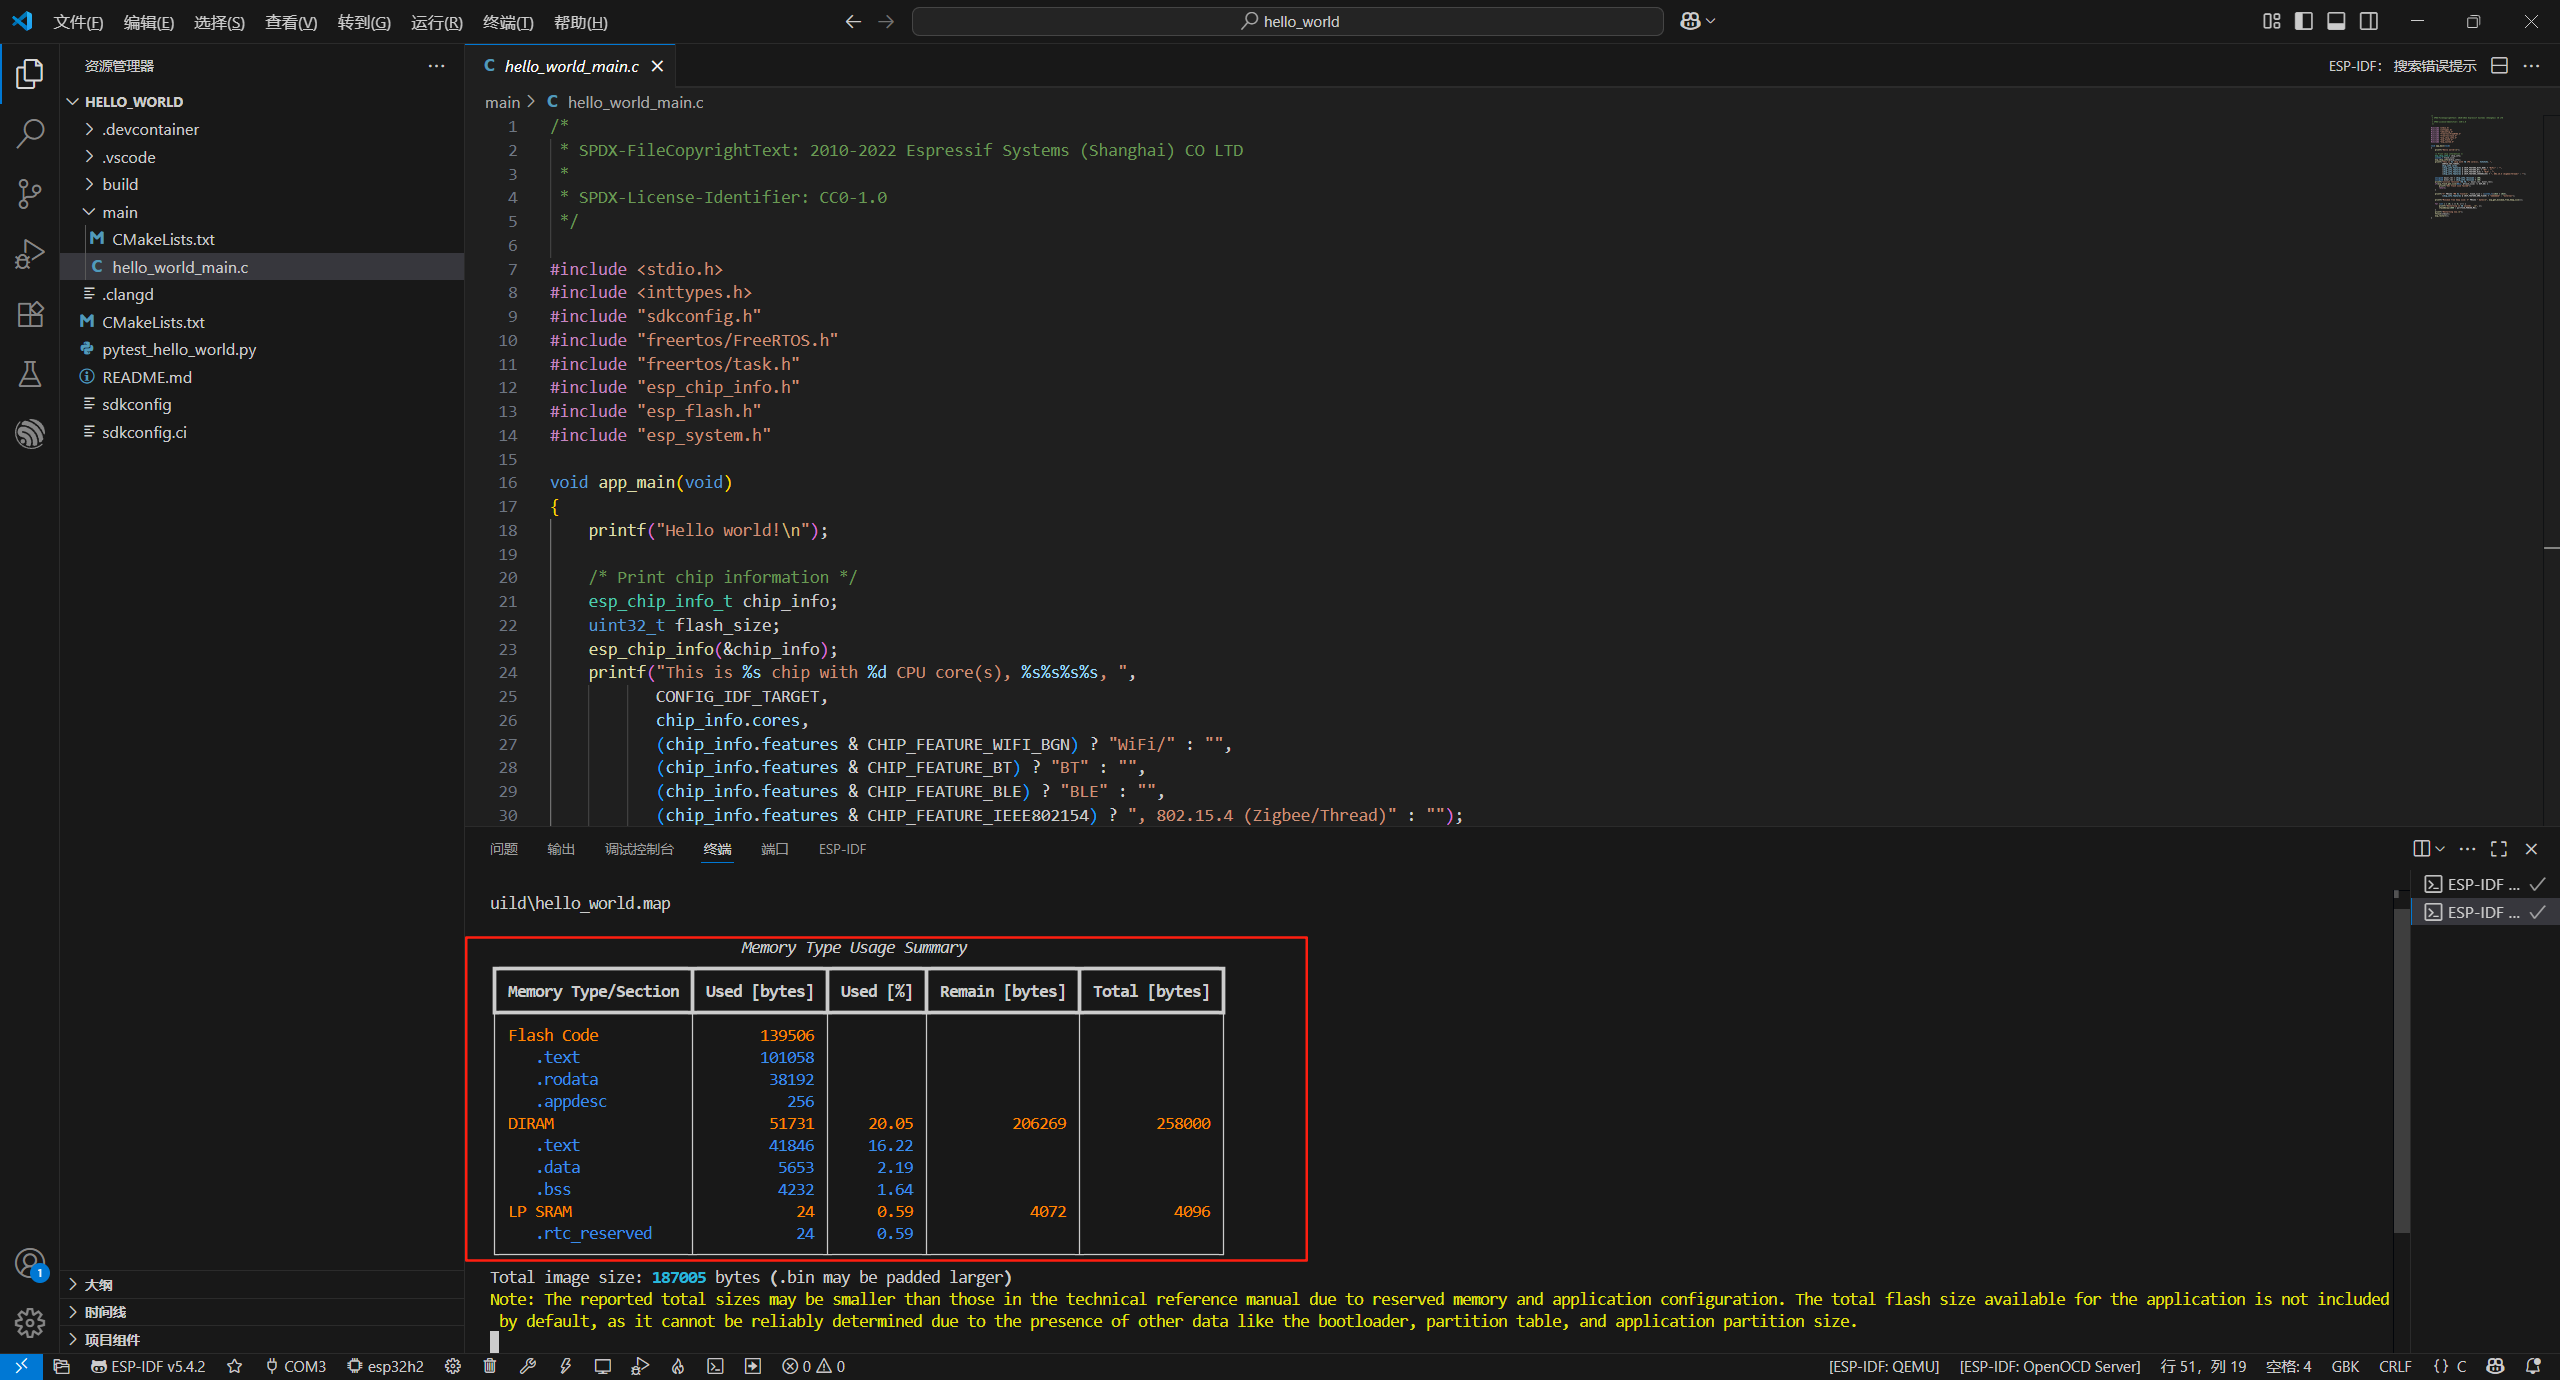Click the full clean trash icon
This screenshot has height=1380, width=2560.
click(x=490, y=1366)
